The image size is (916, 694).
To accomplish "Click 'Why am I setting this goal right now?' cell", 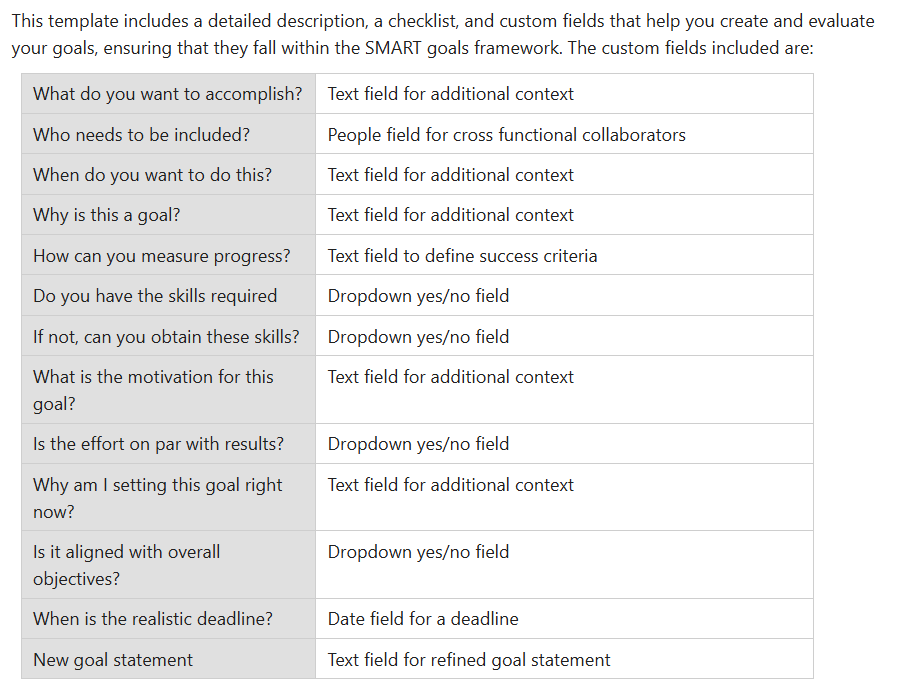I will 157,498.
